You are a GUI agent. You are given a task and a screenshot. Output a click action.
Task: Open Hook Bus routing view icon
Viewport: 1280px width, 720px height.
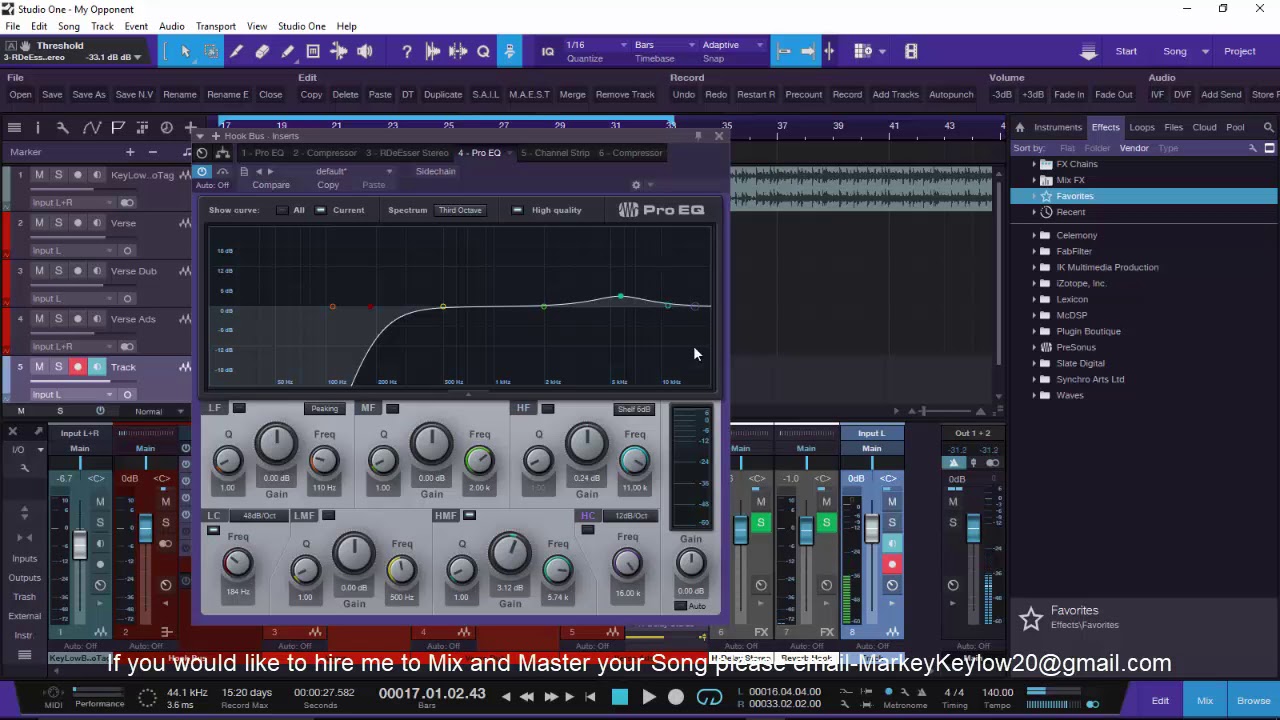coord(222,153)
